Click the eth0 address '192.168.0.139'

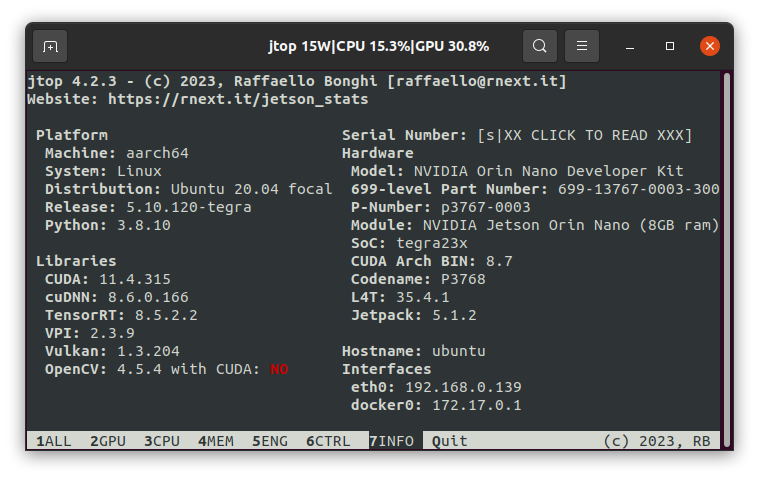coord(463,387)
